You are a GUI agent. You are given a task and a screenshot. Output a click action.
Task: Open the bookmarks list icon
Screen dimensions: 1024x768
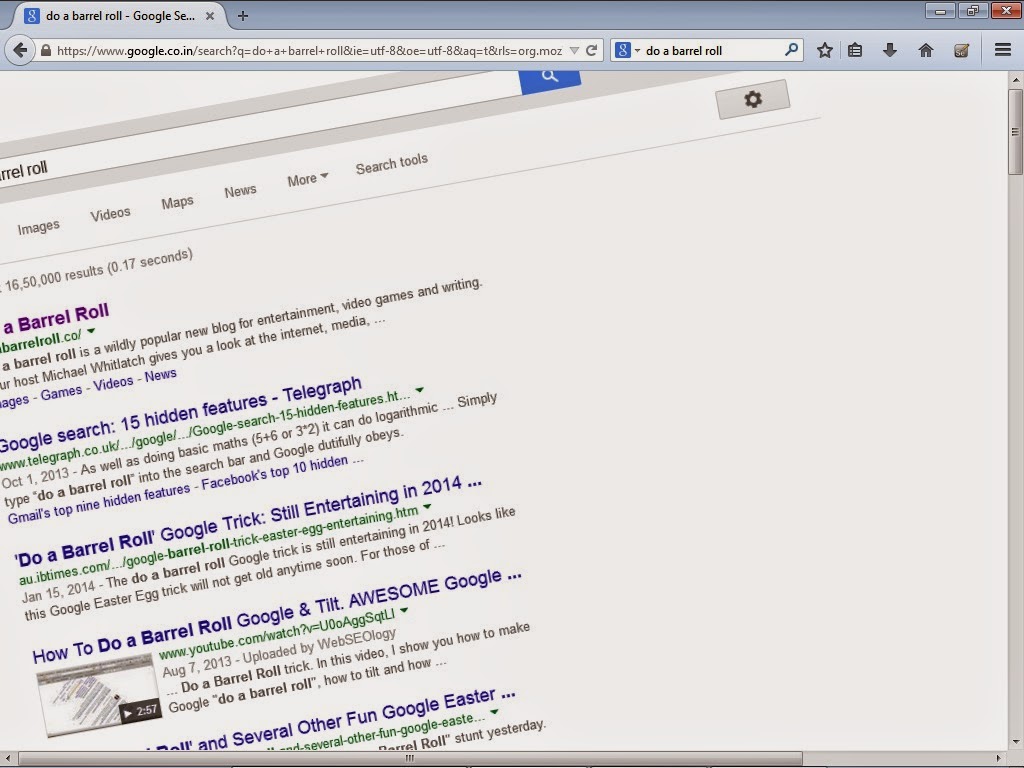[x=855, y=50]
